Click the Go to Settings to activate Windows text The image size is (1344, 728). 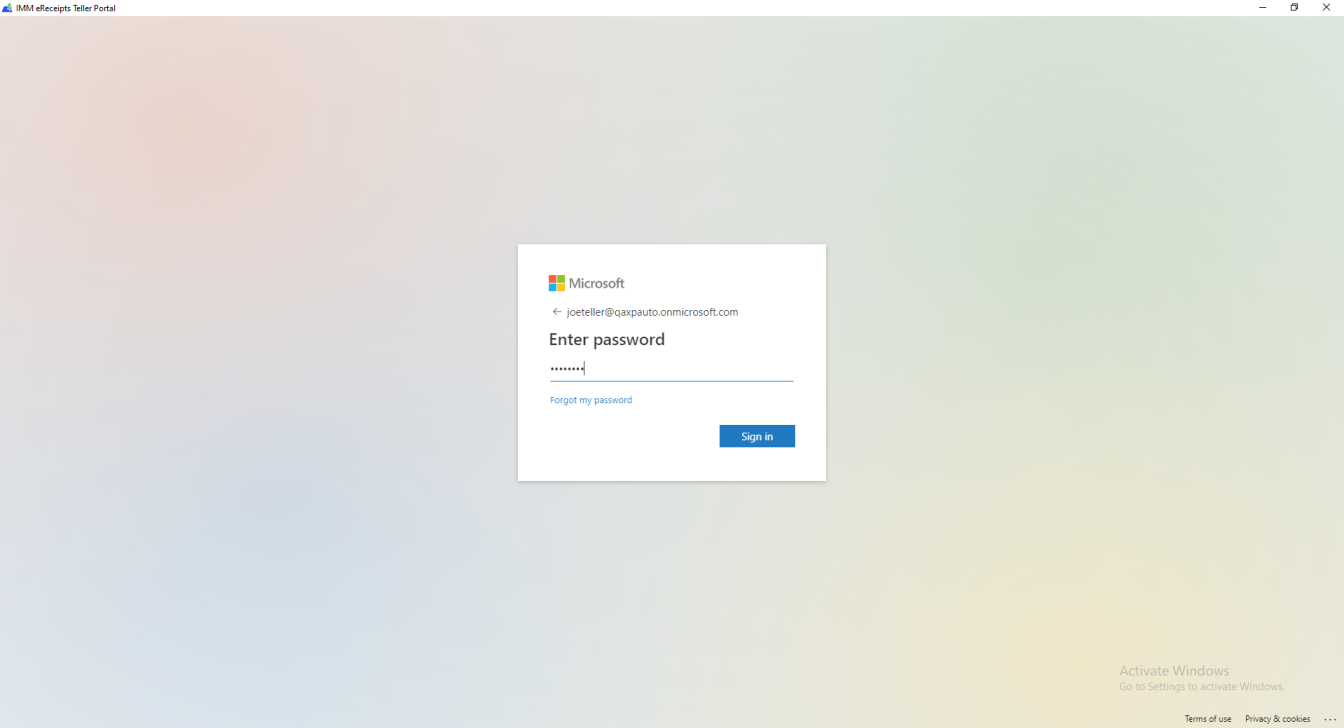pos(1202,687)
